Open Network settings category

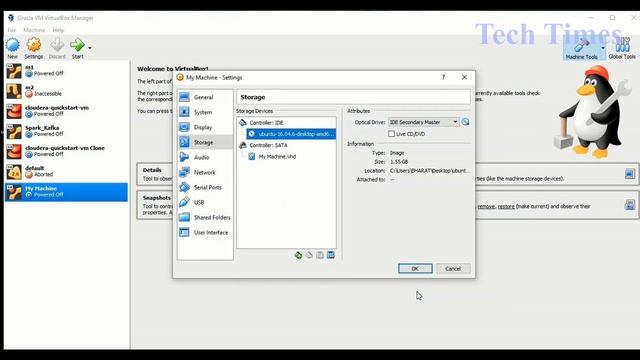(205, 172)
